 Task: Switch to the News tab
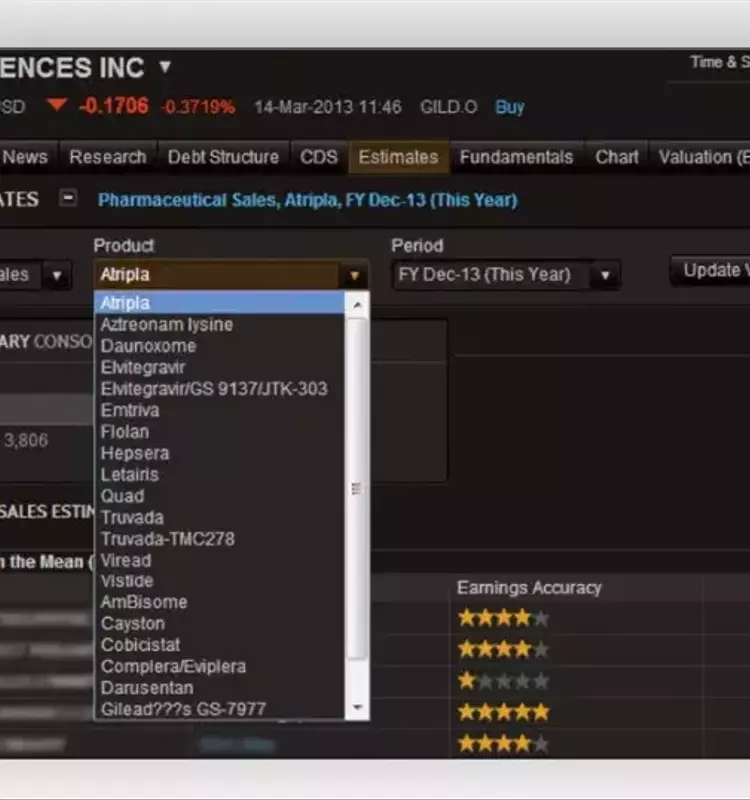26,157
